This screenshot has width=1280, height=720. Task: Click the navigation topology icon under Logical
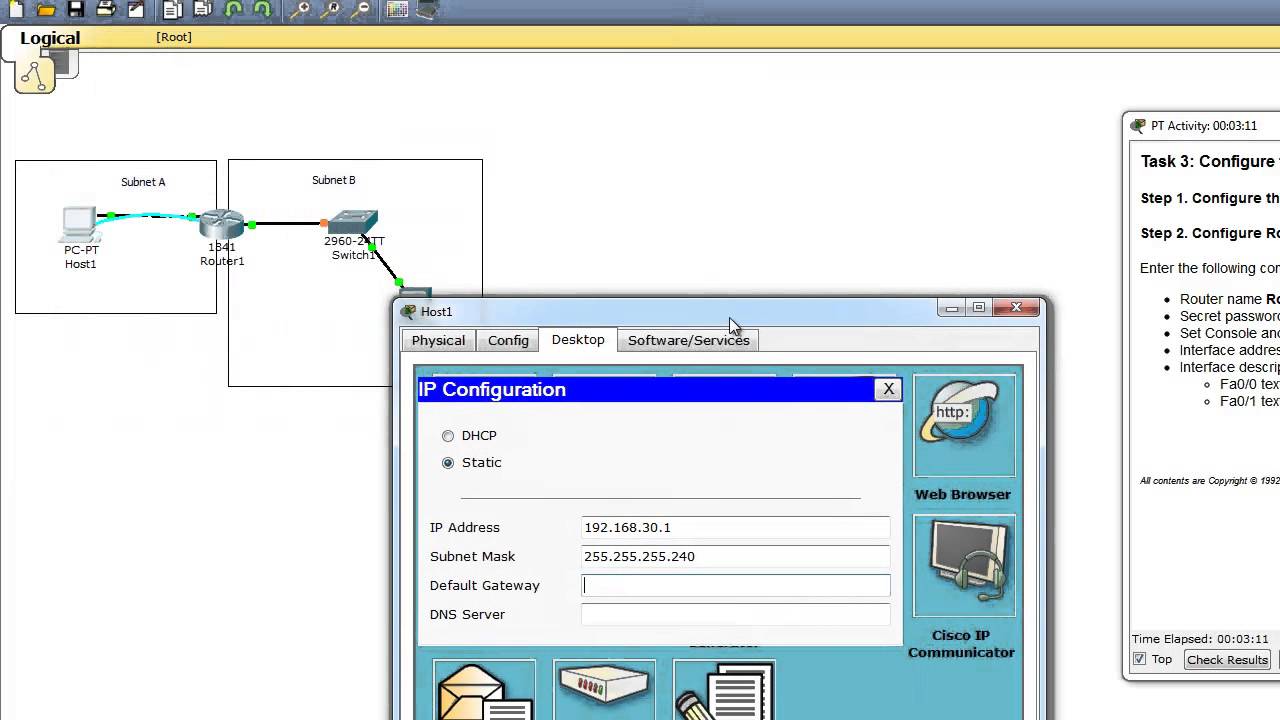[34, 76]
